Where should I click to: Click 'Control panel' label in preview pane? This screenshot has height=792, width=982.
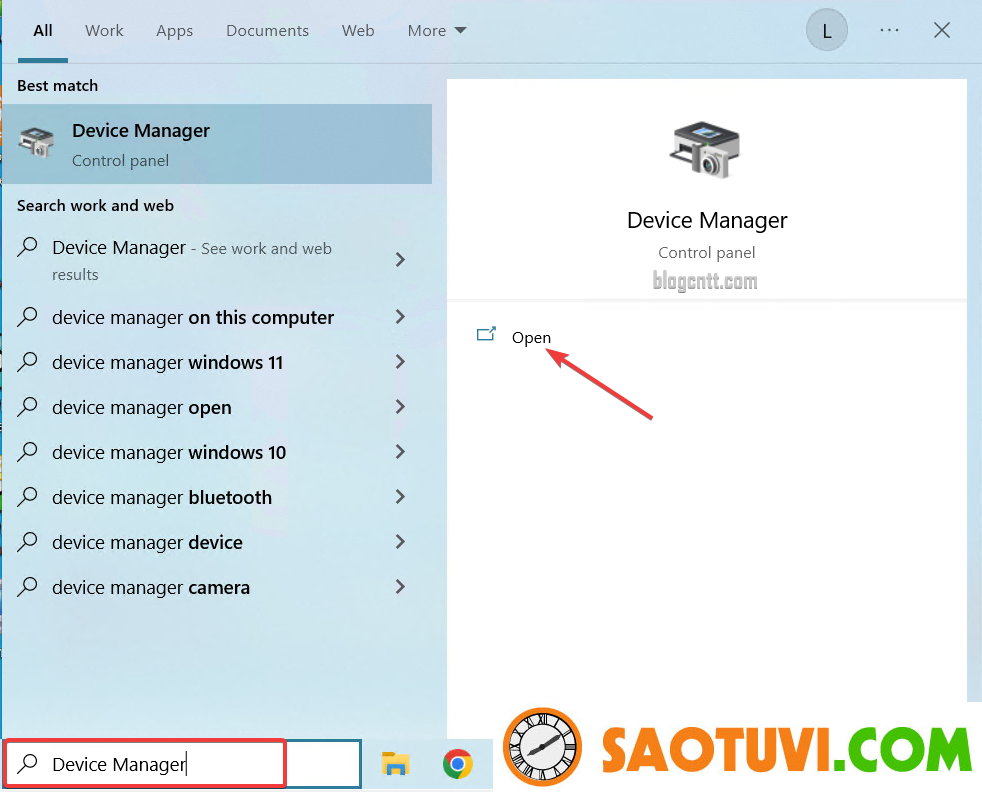[x=706, y=252]
